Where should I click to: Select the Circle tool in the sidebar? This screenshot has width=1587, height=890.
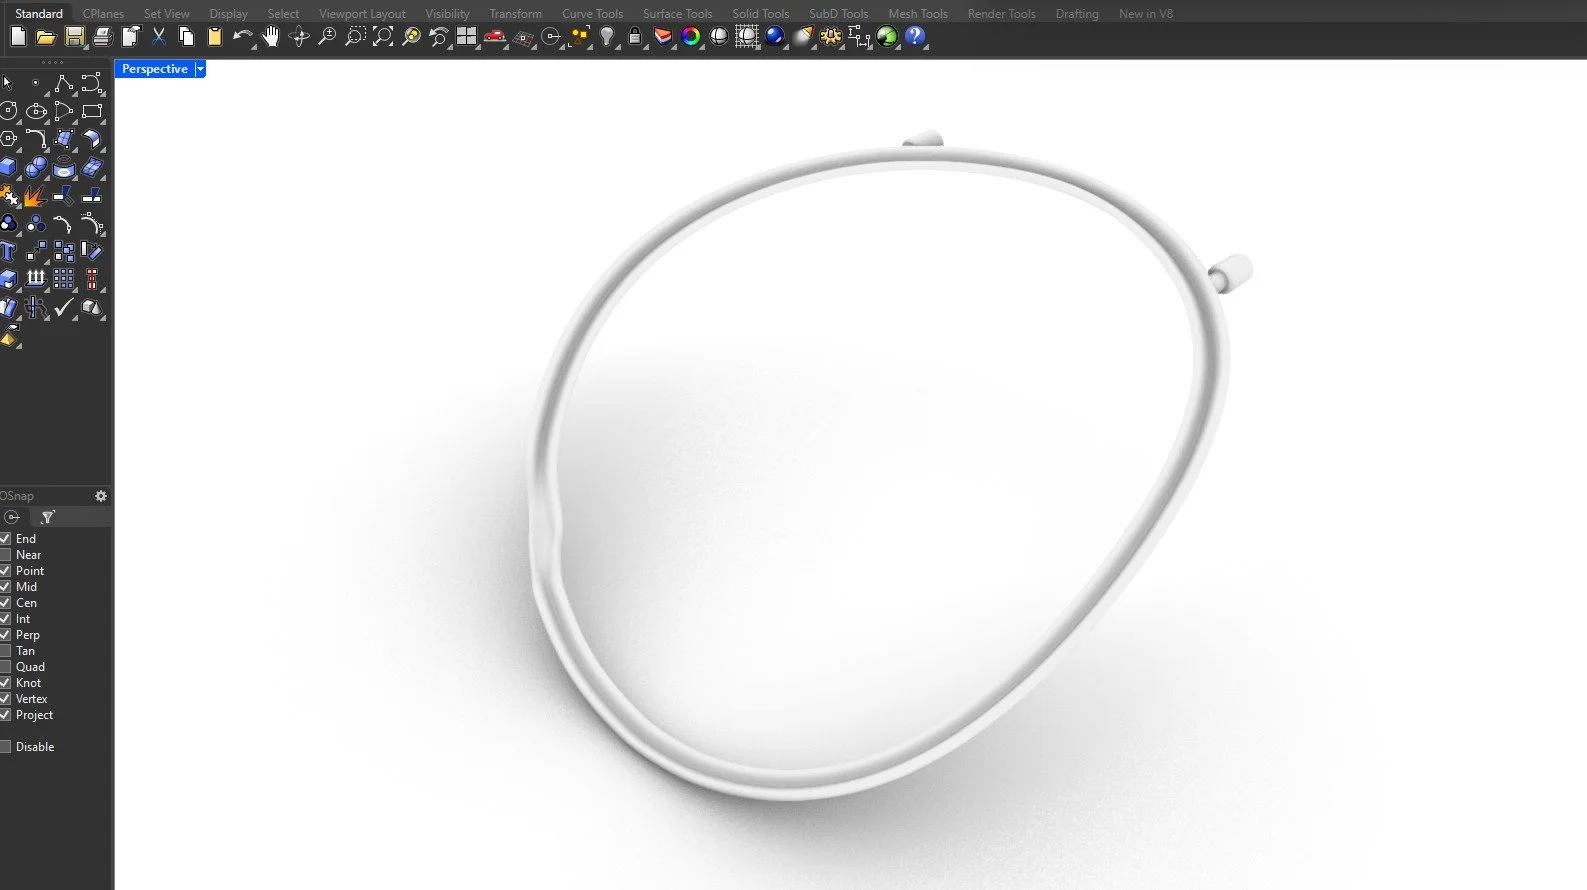9,111
